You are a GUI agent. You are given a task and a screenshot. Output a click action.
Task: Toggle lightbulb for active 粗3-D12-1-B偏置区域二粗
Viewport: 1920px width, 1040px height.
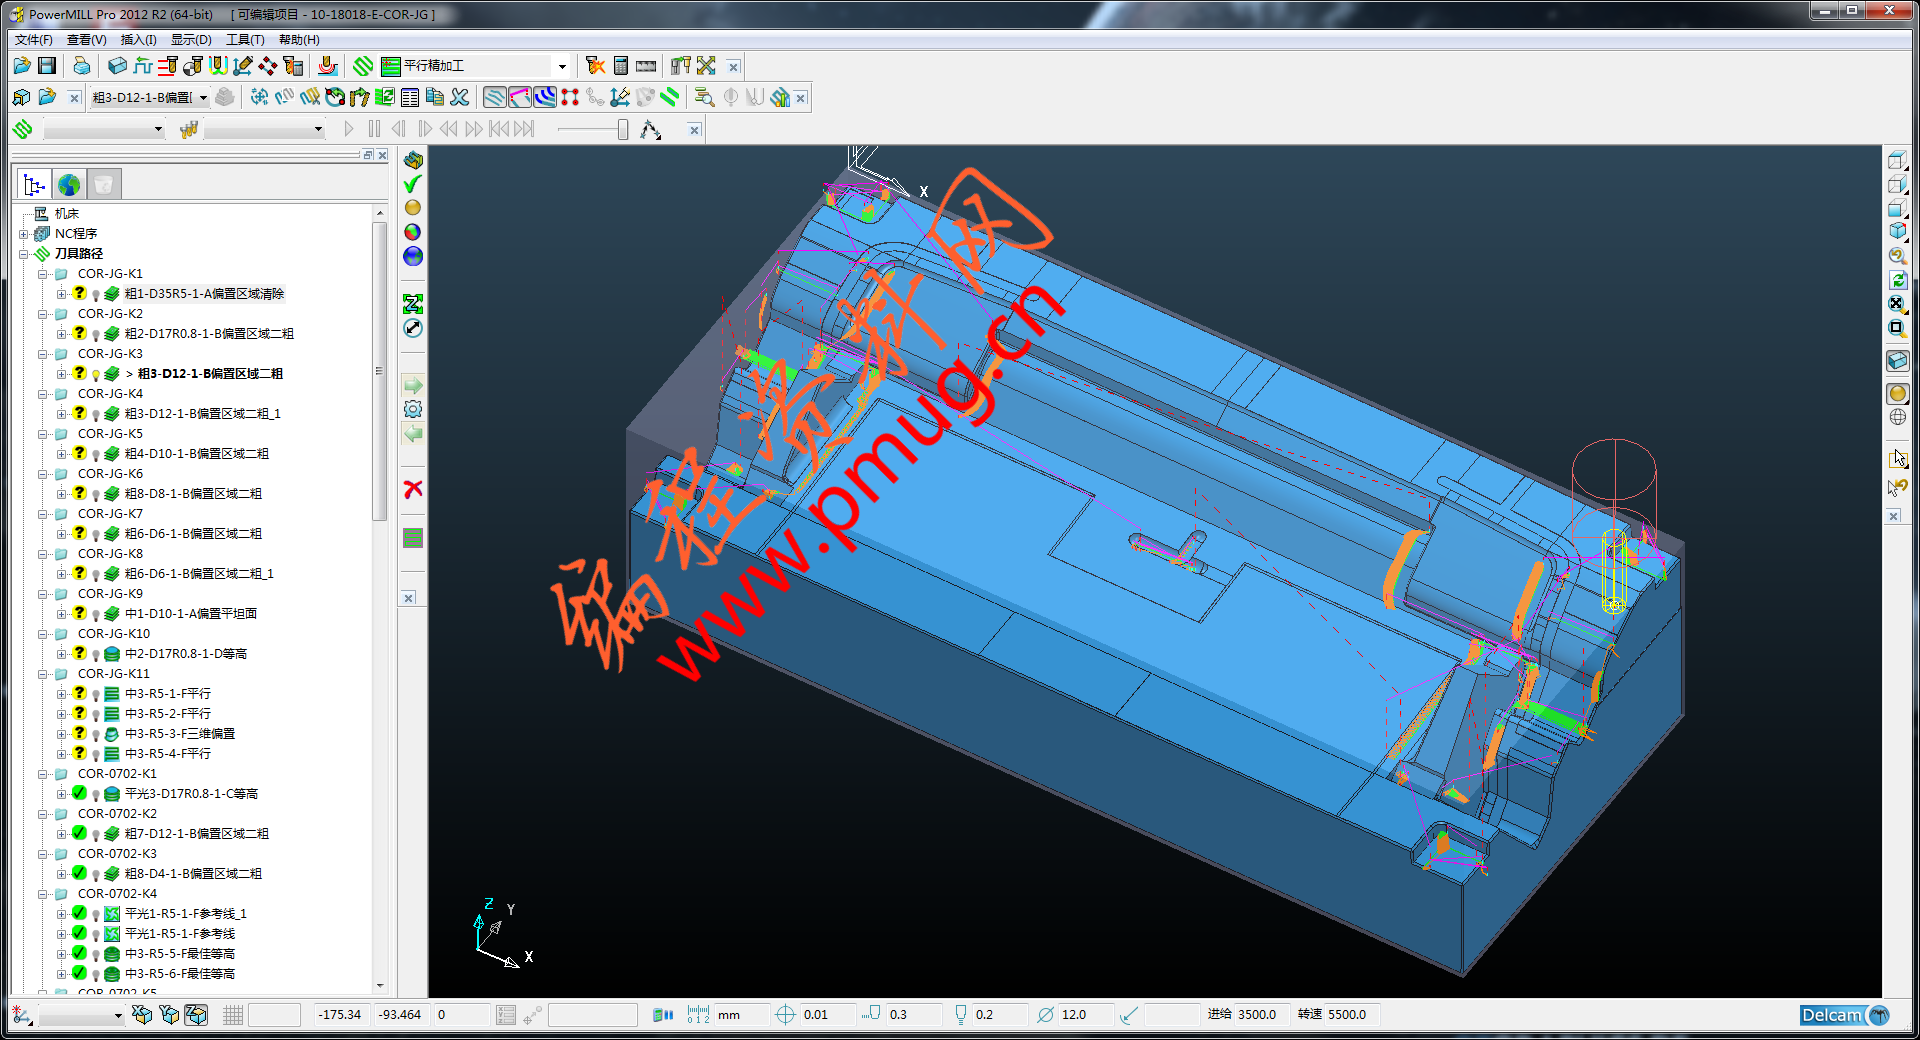click(x=96, y=375)
